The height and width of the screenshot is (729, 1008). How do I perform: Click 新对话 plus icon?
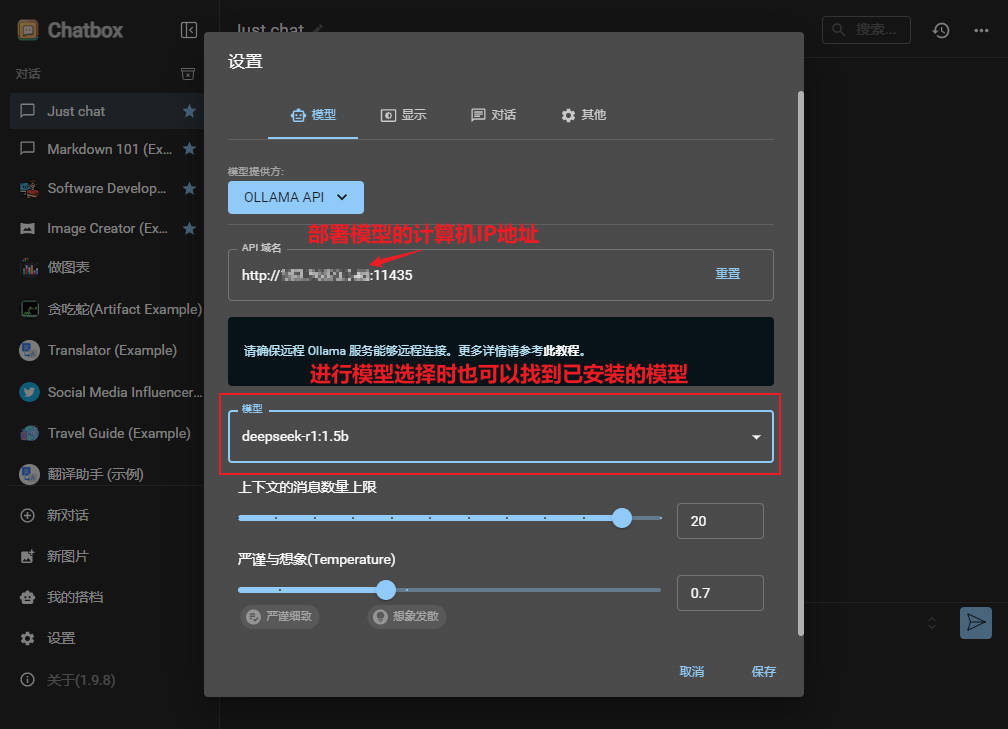(x=28, y=516)
